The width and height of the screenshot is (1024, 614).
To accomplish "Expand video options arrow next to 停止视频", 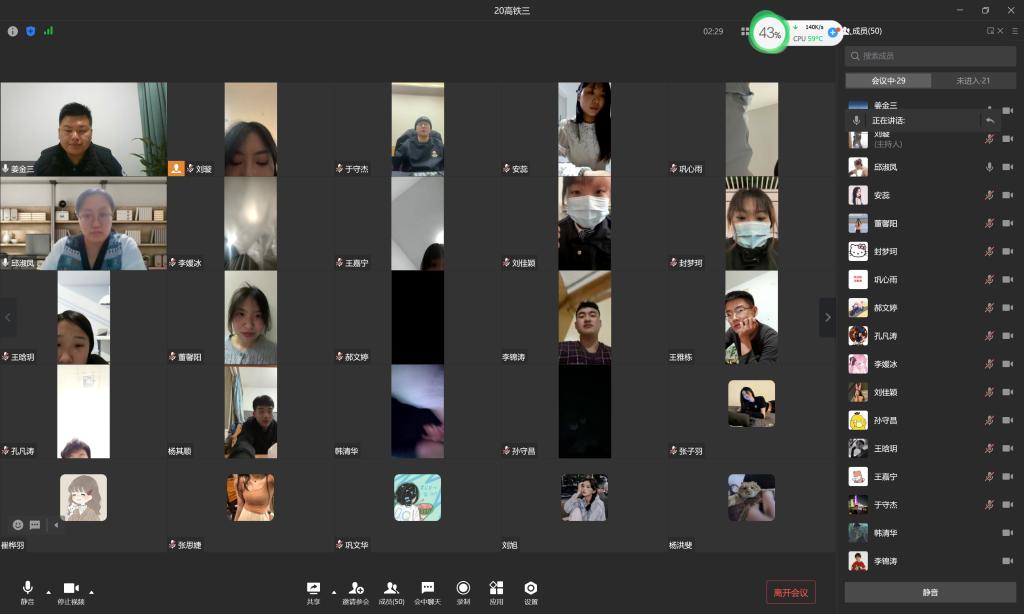I will 91,592.
